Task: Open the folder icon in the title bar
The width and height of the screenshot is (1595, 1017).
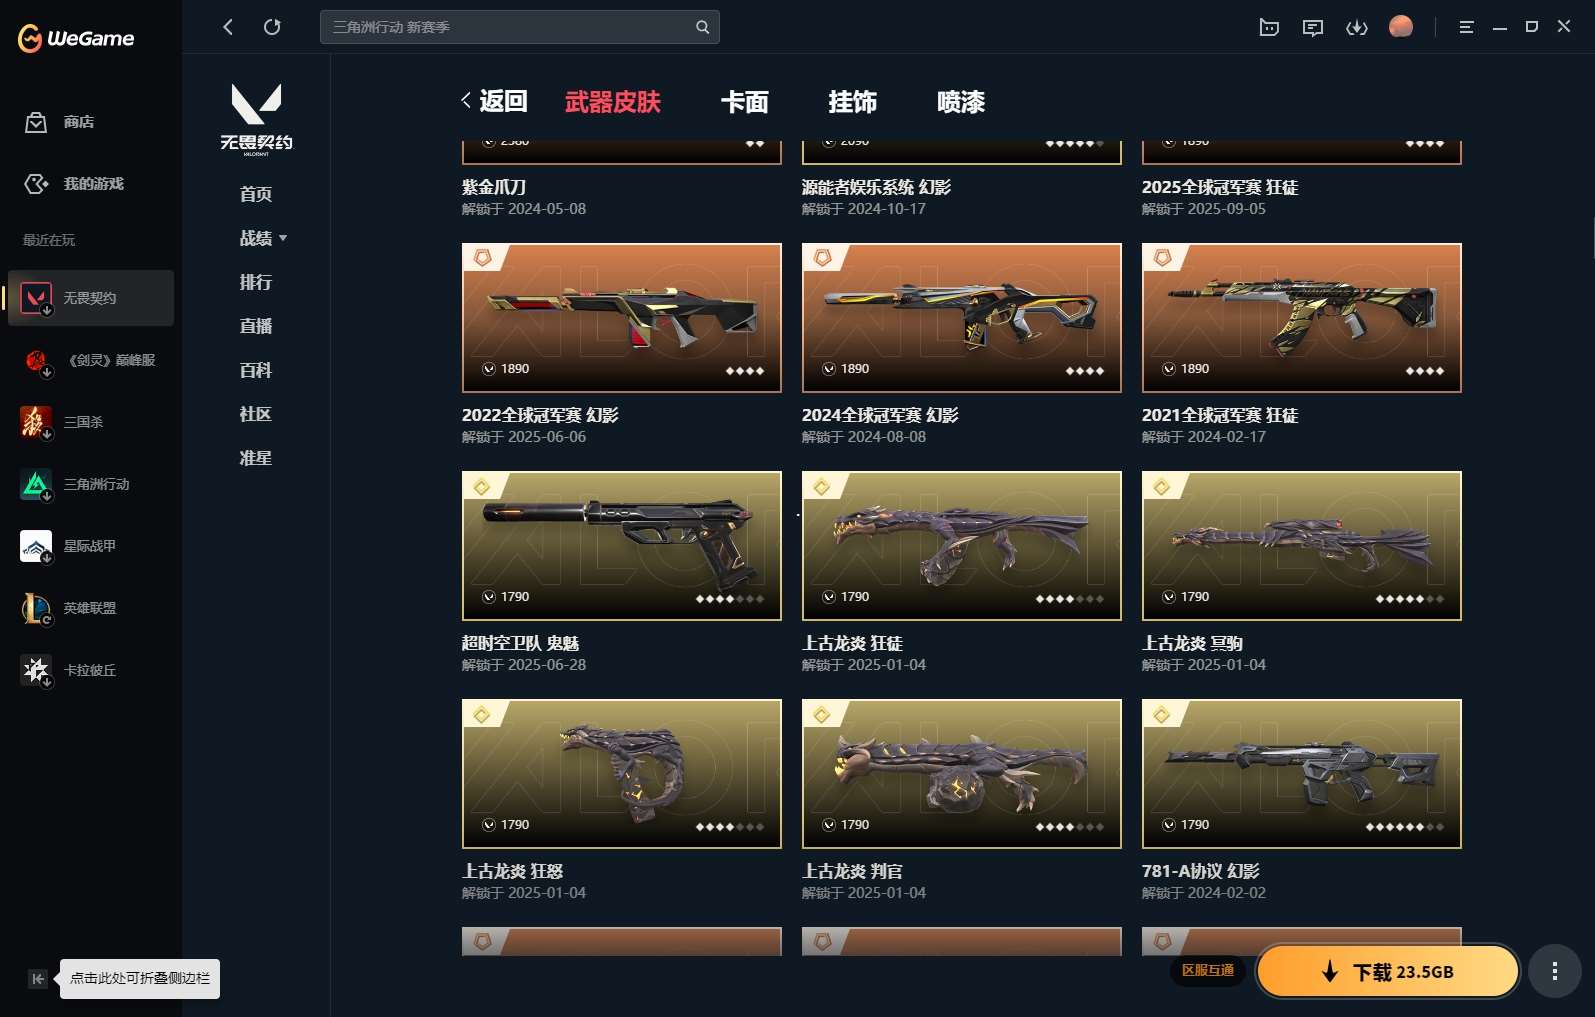Action: [1269, 27]
